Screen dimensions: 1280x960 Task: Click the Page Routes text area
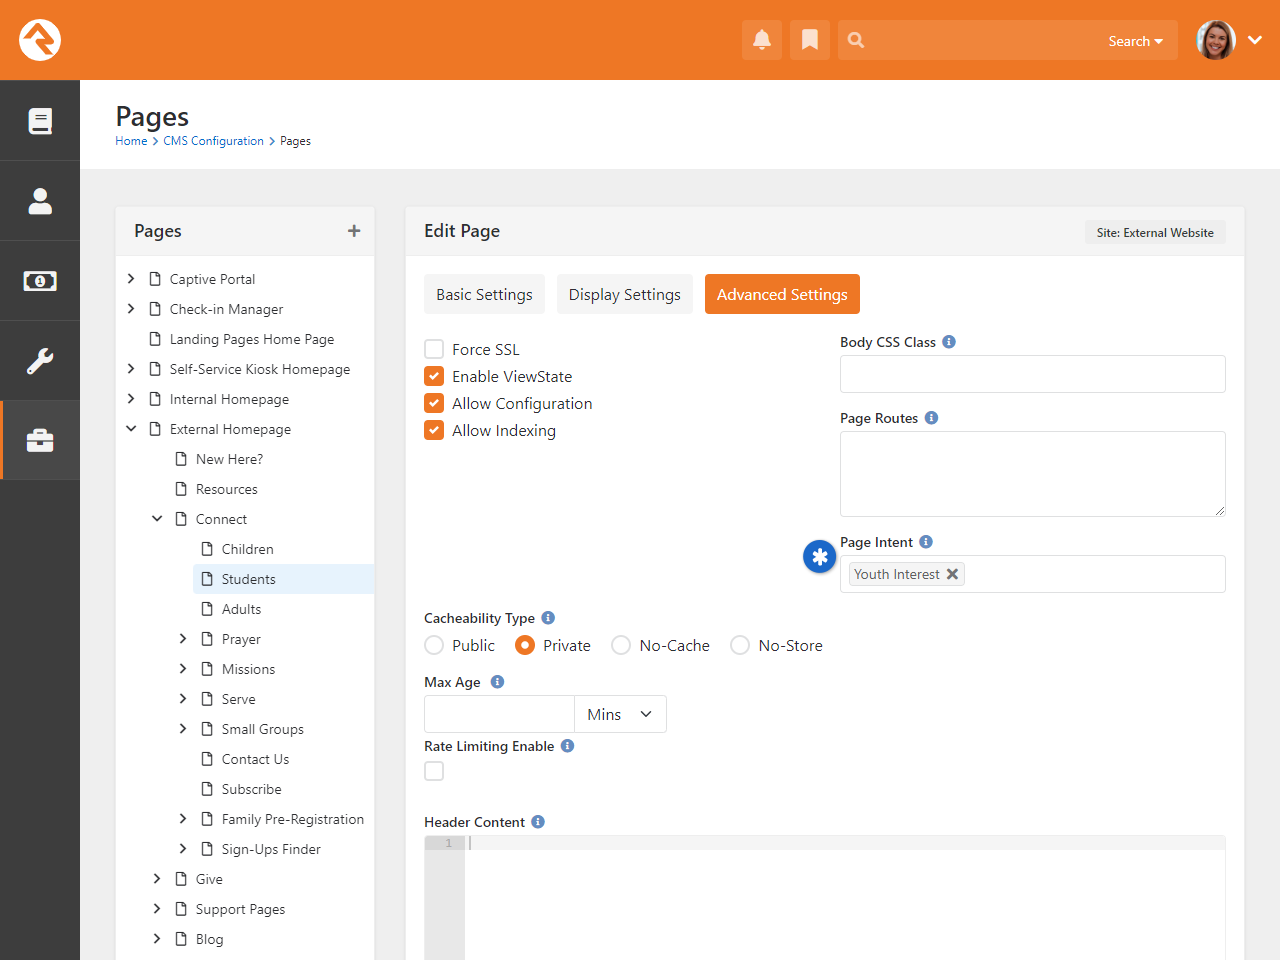pyautogui.click(x=1033, y=474)
